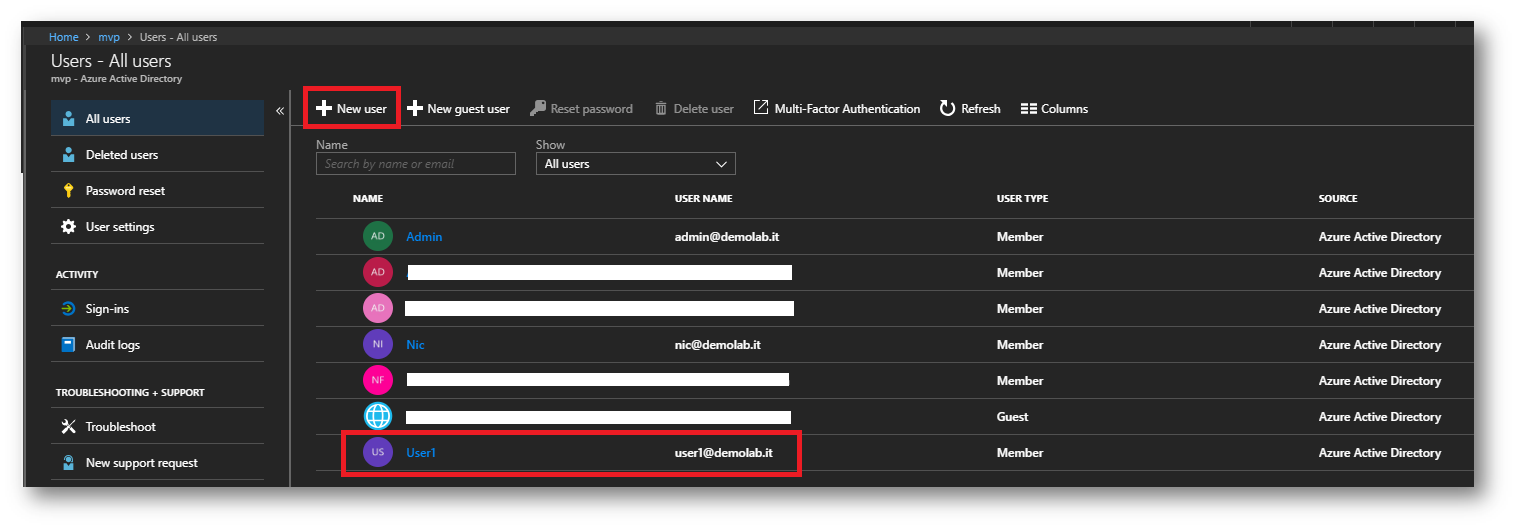Click user1@demolab.it user name cell
This screenshot has height=529, width=1516.
724,453
